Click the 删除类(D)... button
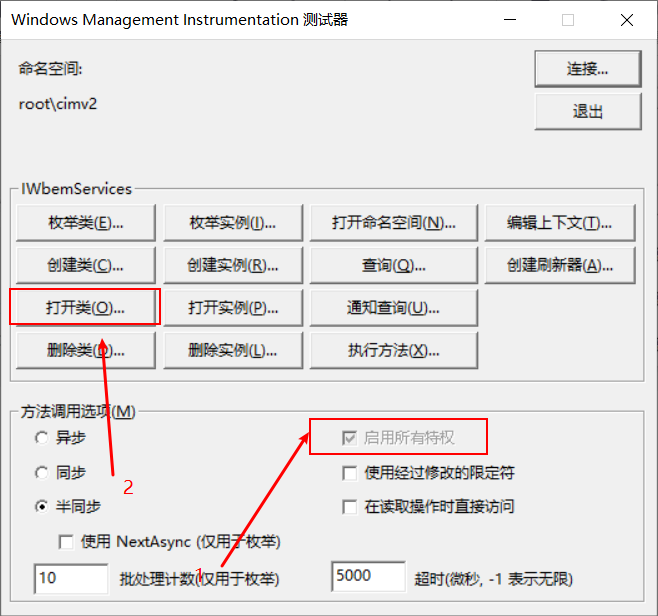The width and height of the screenshot is (658, 616). click(x=86, y=350)
